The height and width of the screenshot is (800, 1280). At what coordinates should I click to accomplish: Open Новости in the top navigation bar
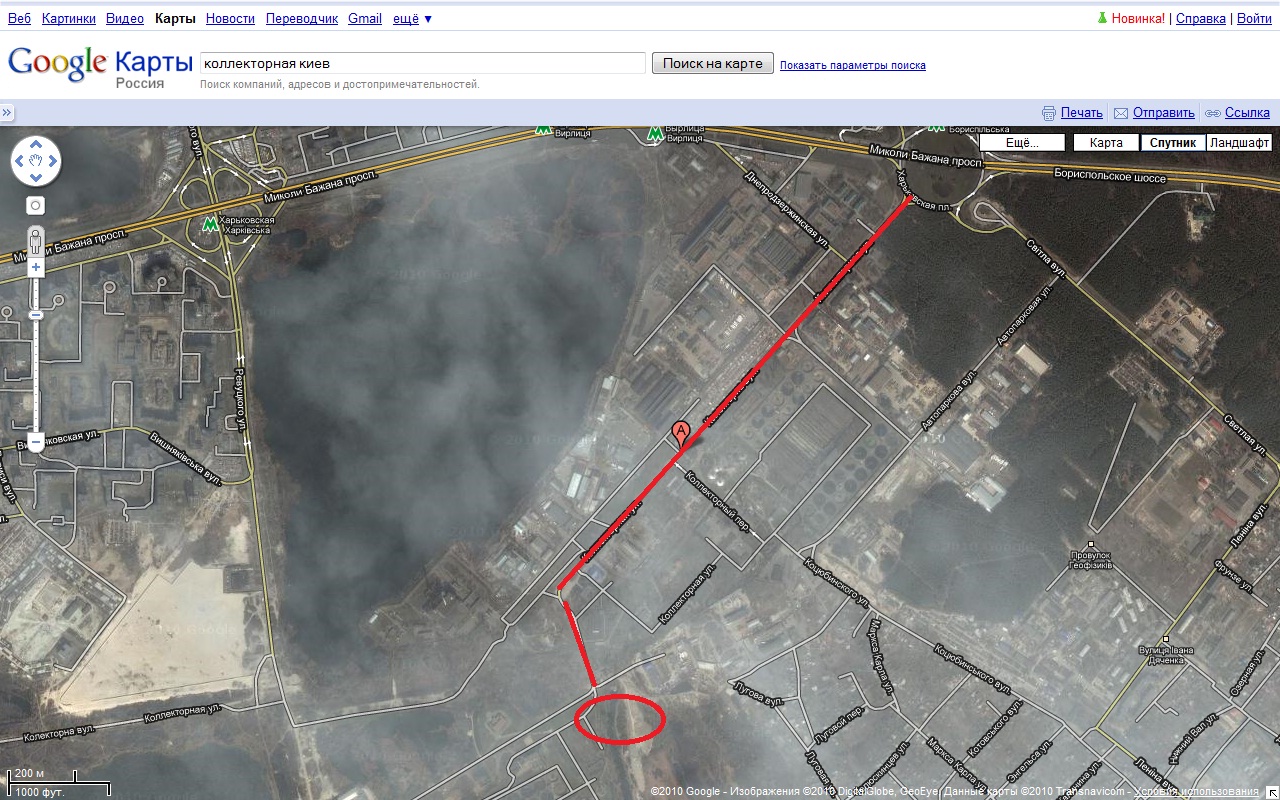pos(230,18)
